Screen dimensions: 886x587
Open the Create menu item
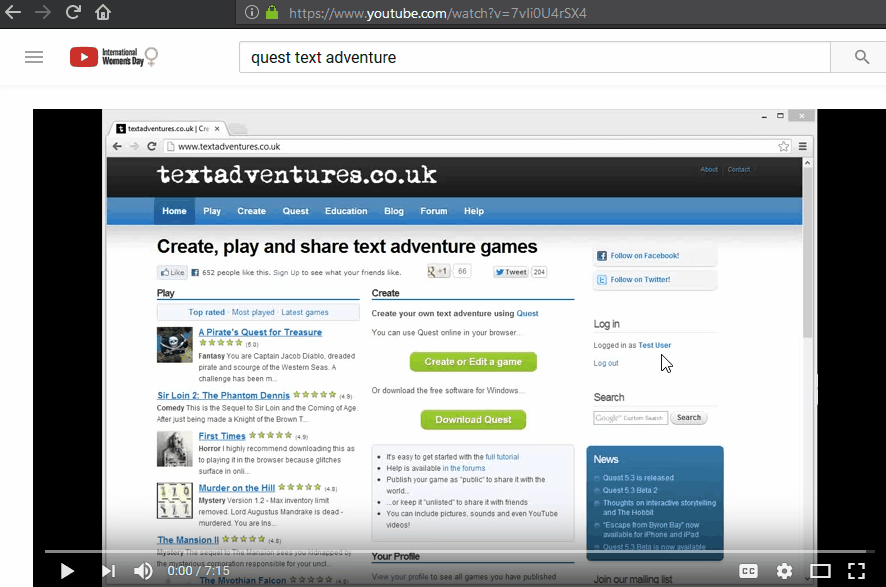point(251,211)
